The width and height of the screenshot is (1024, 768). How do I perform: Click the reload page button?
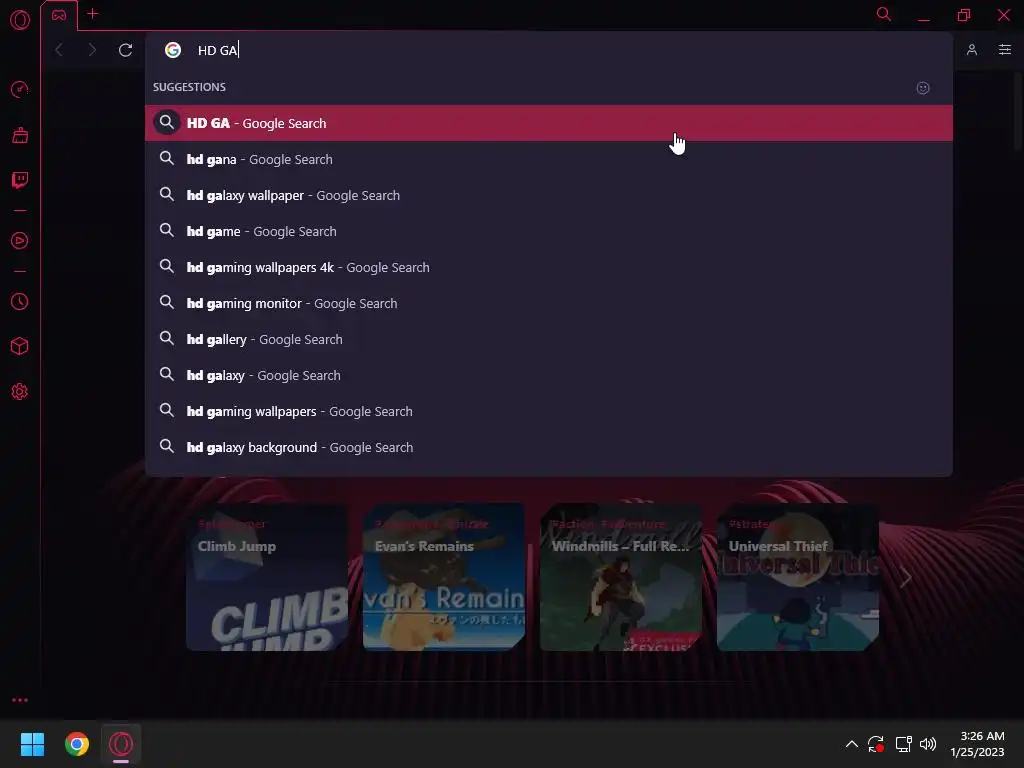tap(125, 50)
